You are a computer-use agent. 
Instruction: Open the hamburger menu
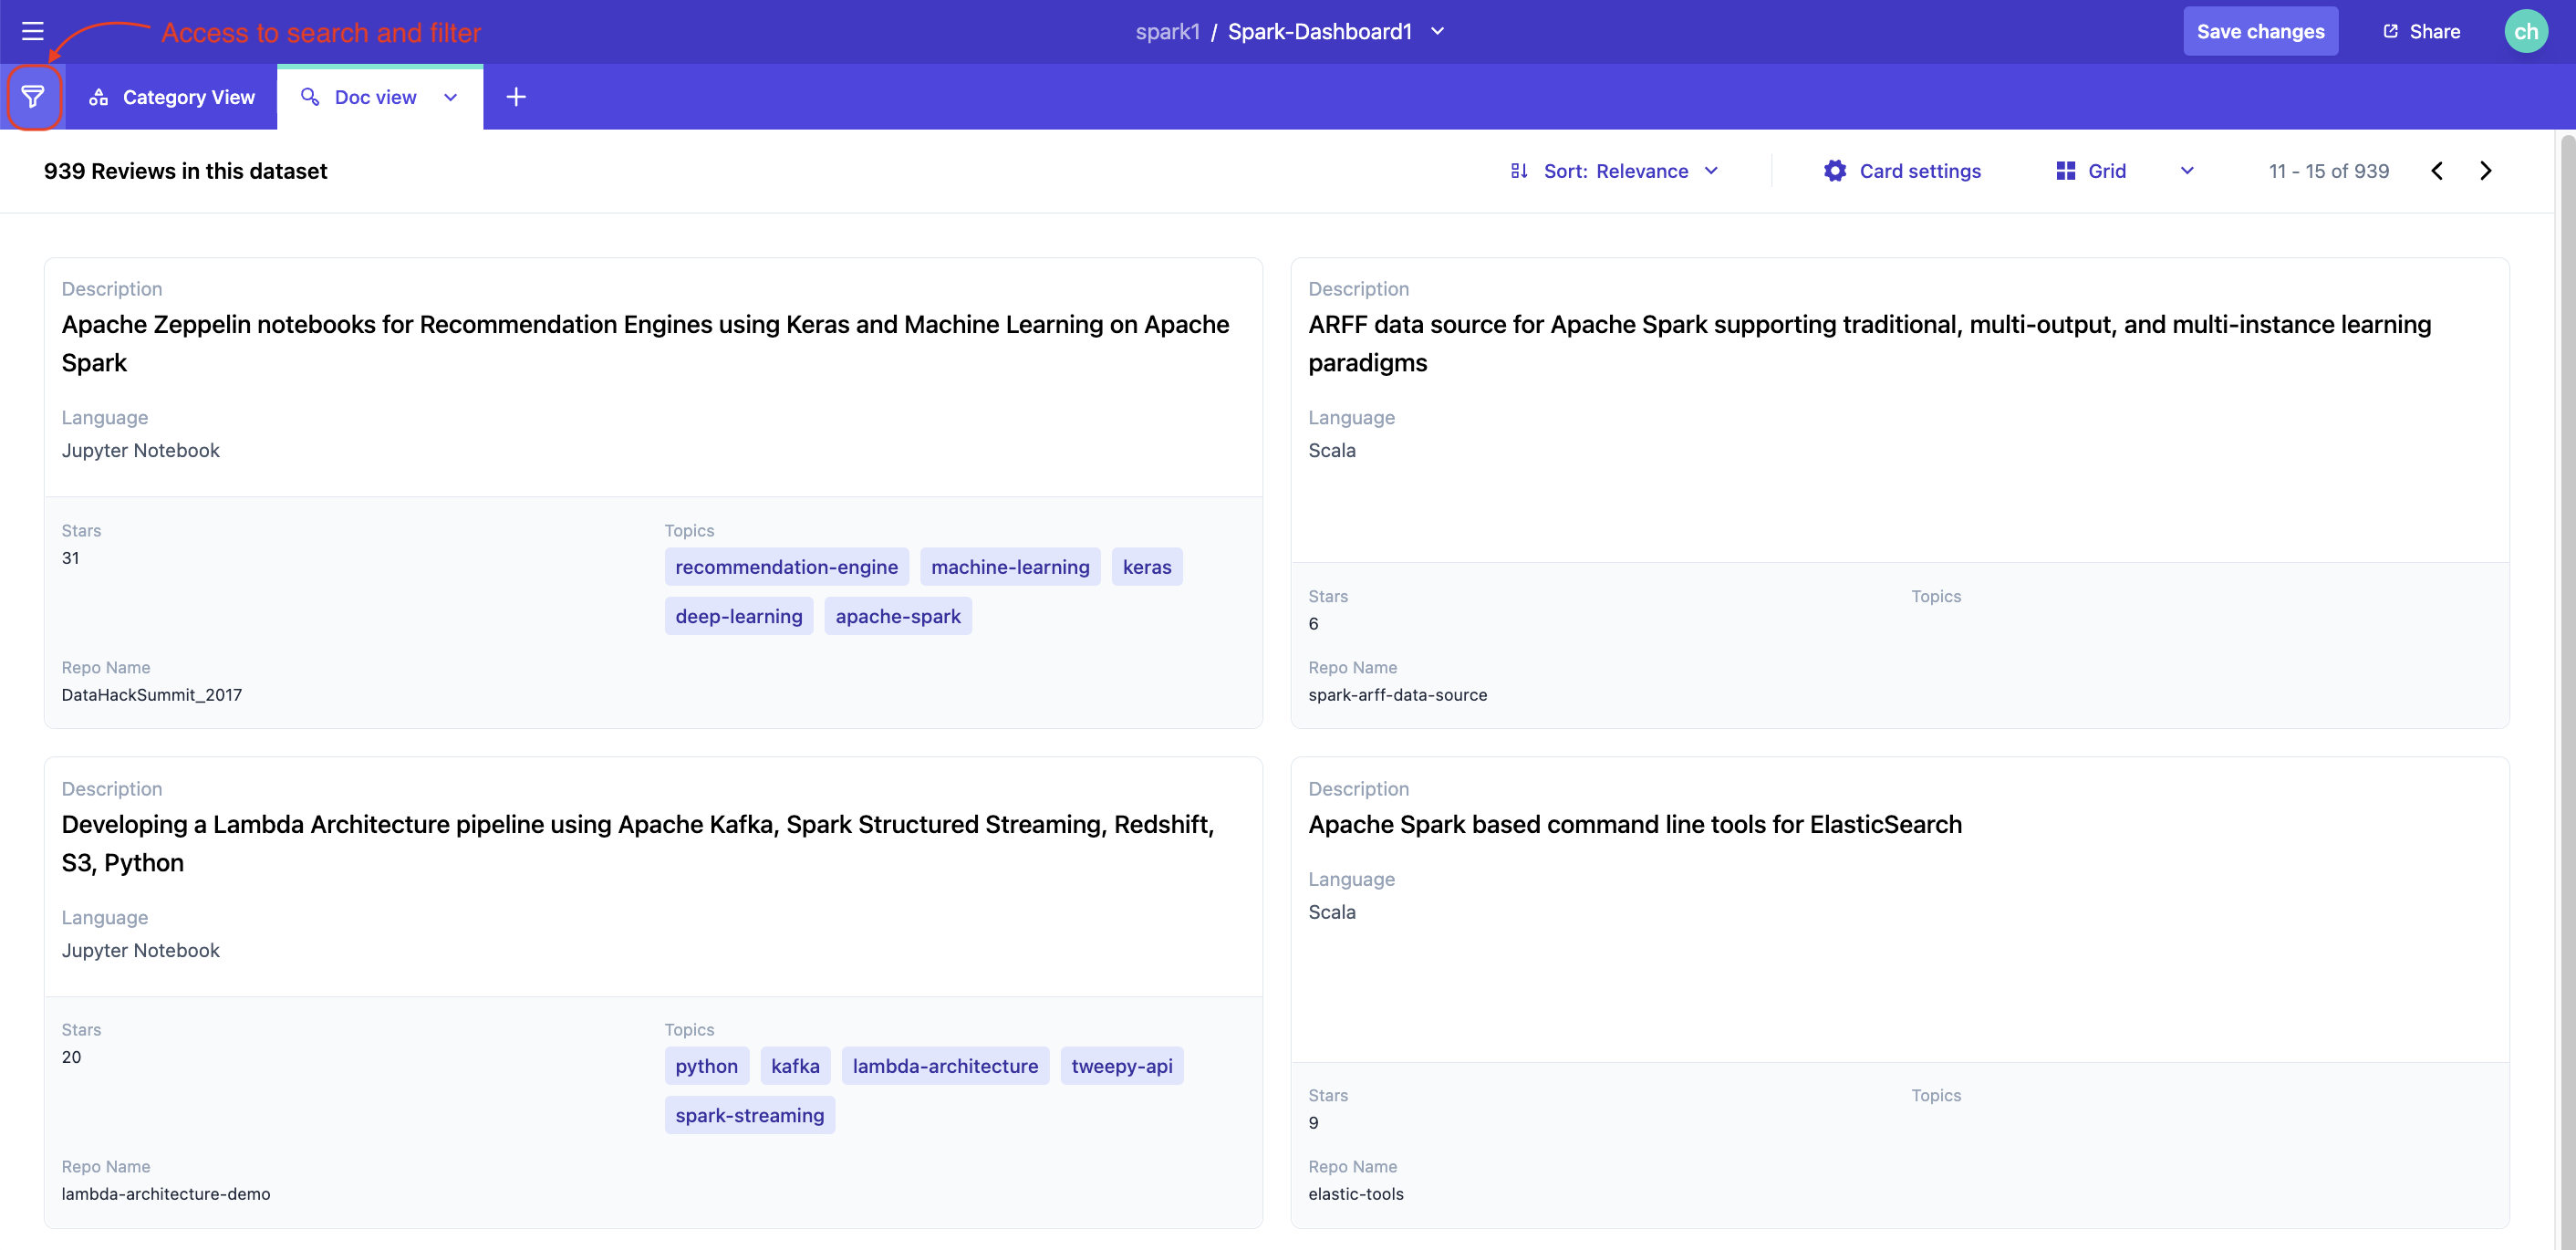[32, 31]
